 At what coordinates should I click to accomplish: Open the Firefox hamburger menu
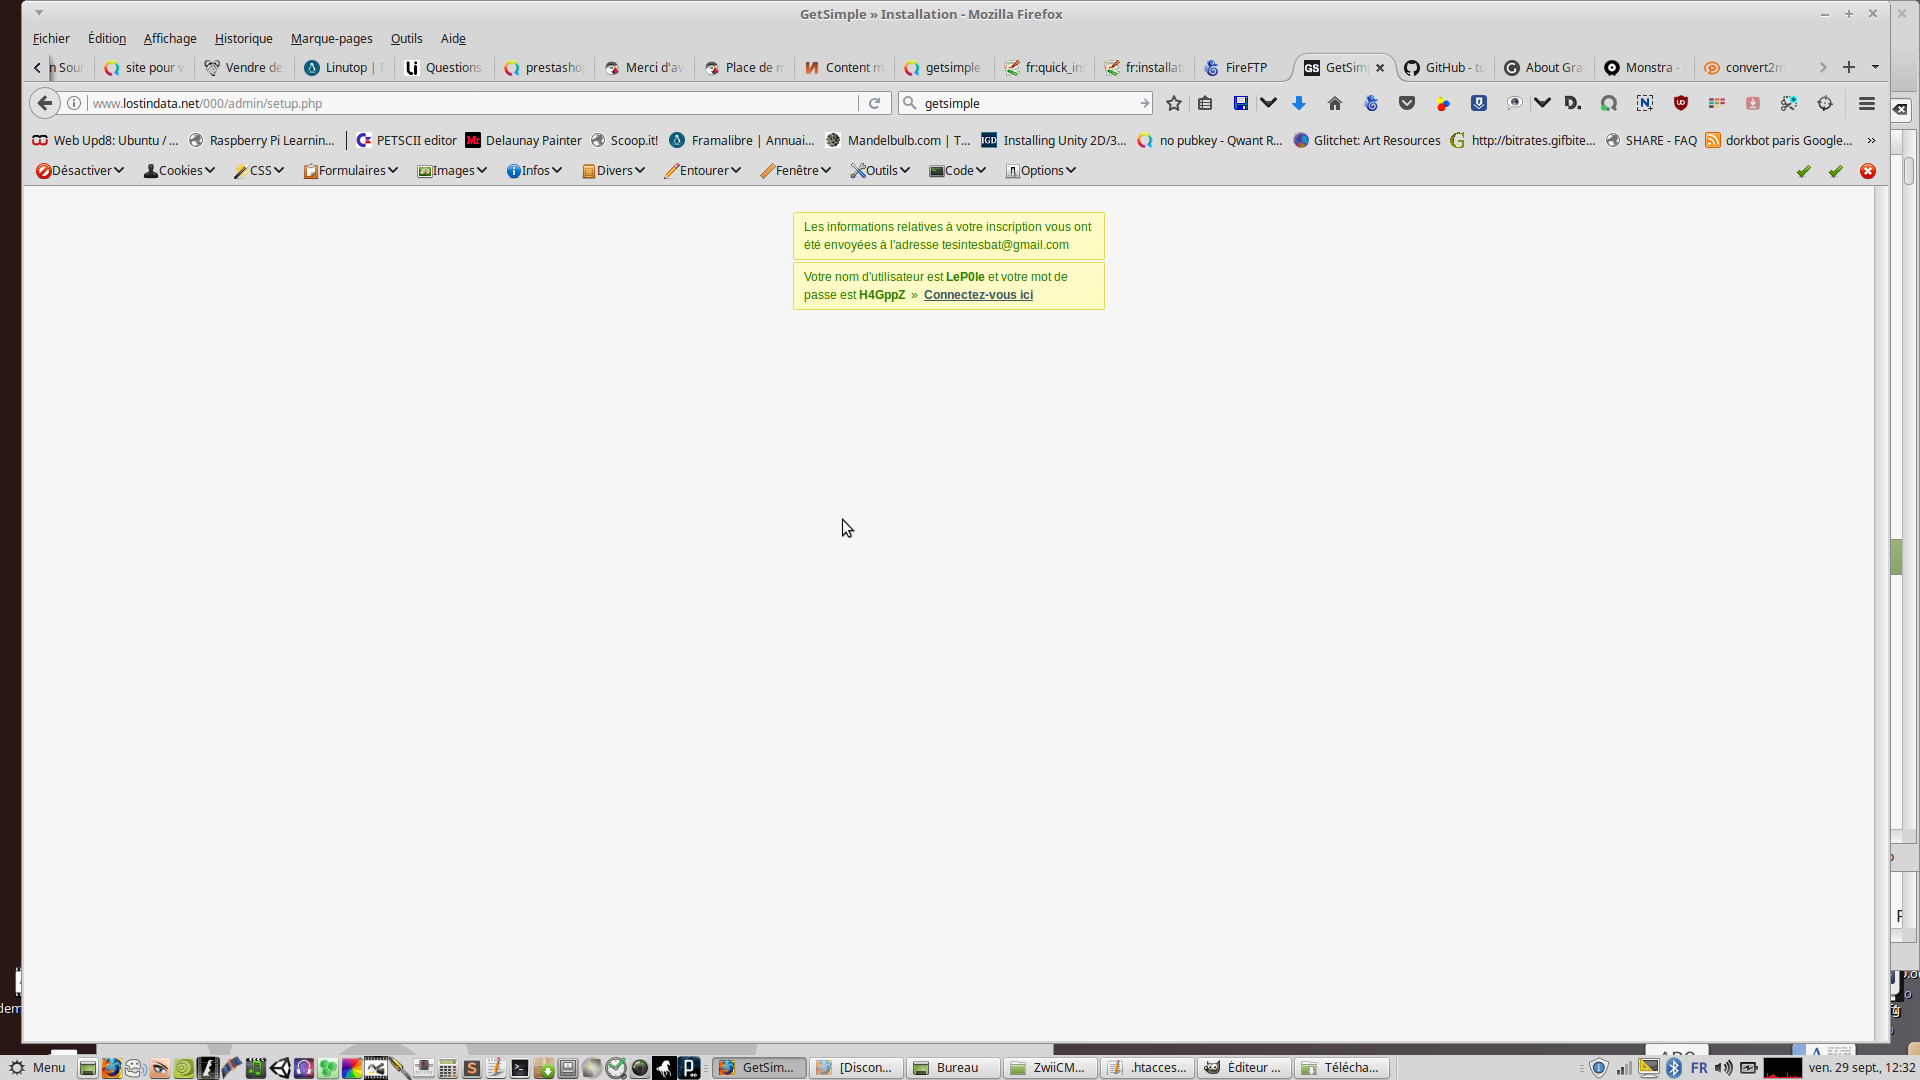tap(1866, 103)
